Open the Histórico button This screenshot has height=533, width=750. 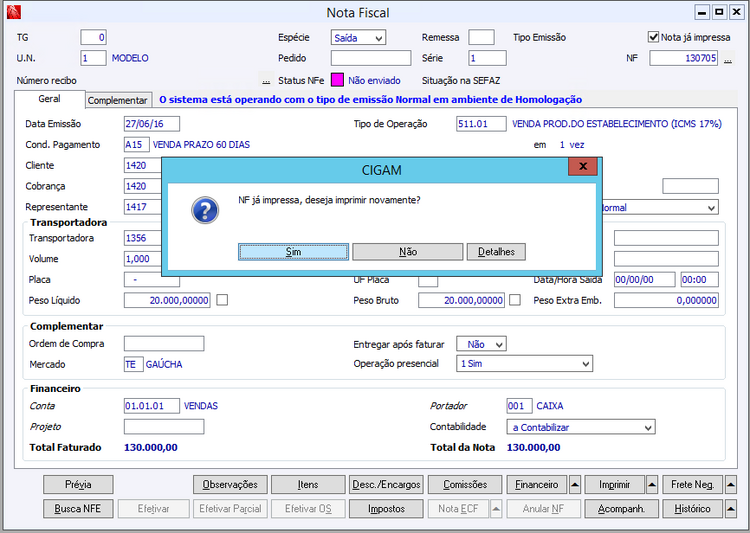click(x=693, y=509)
